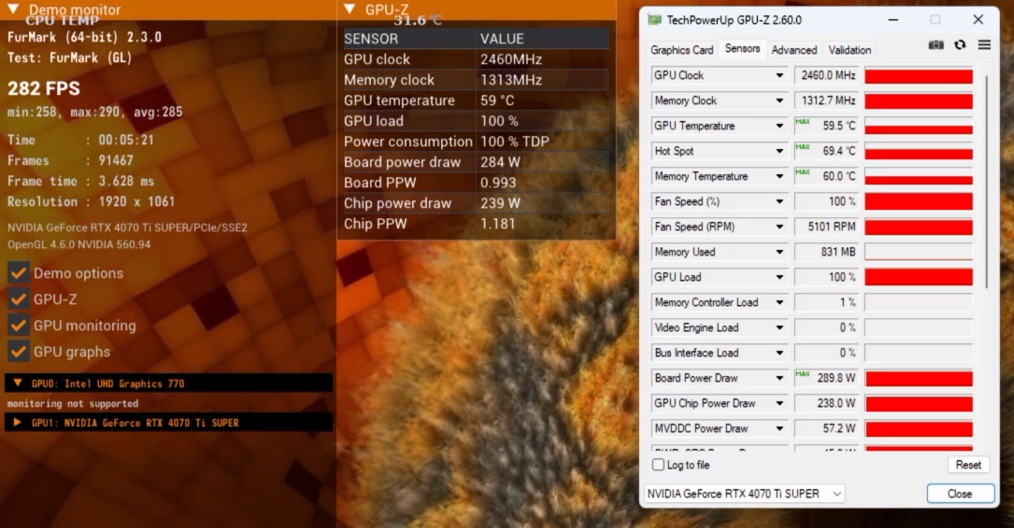Image resolution: width=1014 pixels, height=528 pixels.
Task: Click the Reset button
Action: 967,465
